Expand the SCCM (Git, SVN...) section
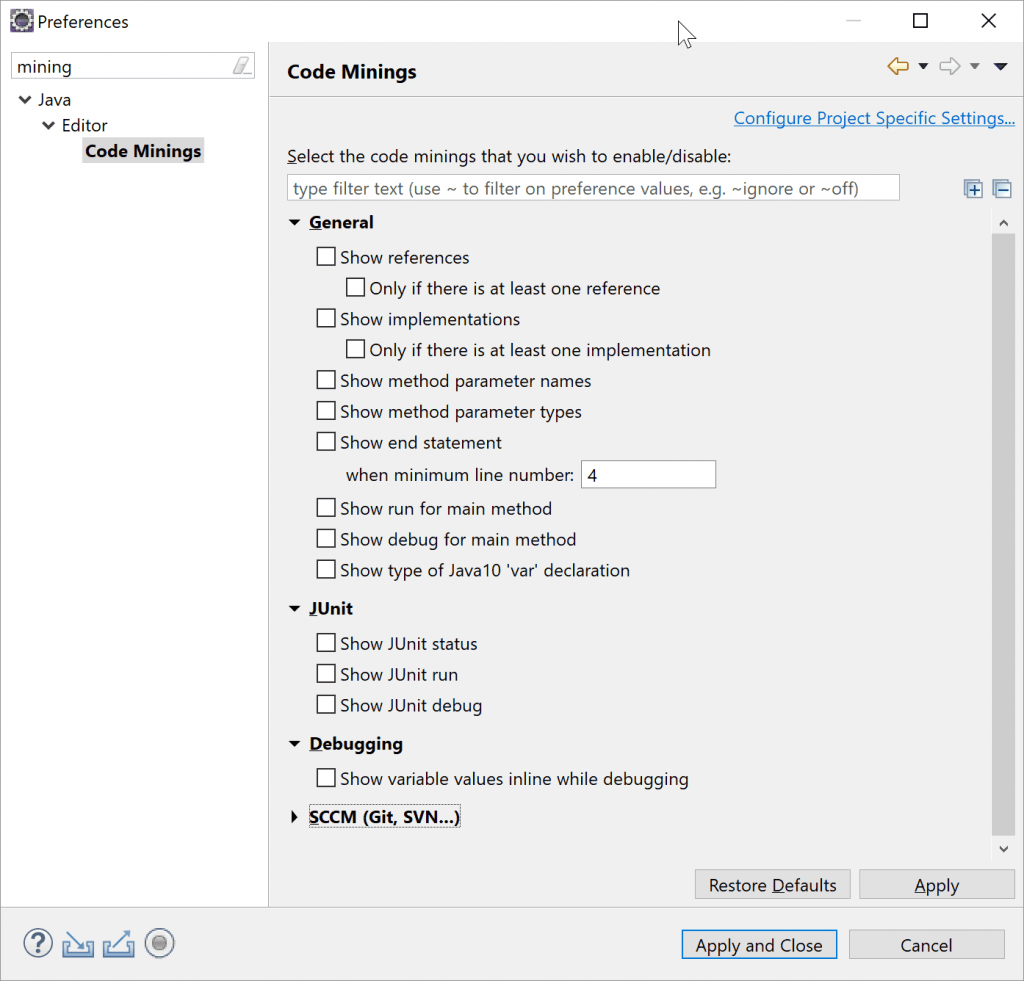The width and height of the screenshot is (1024, 981). 295,817
